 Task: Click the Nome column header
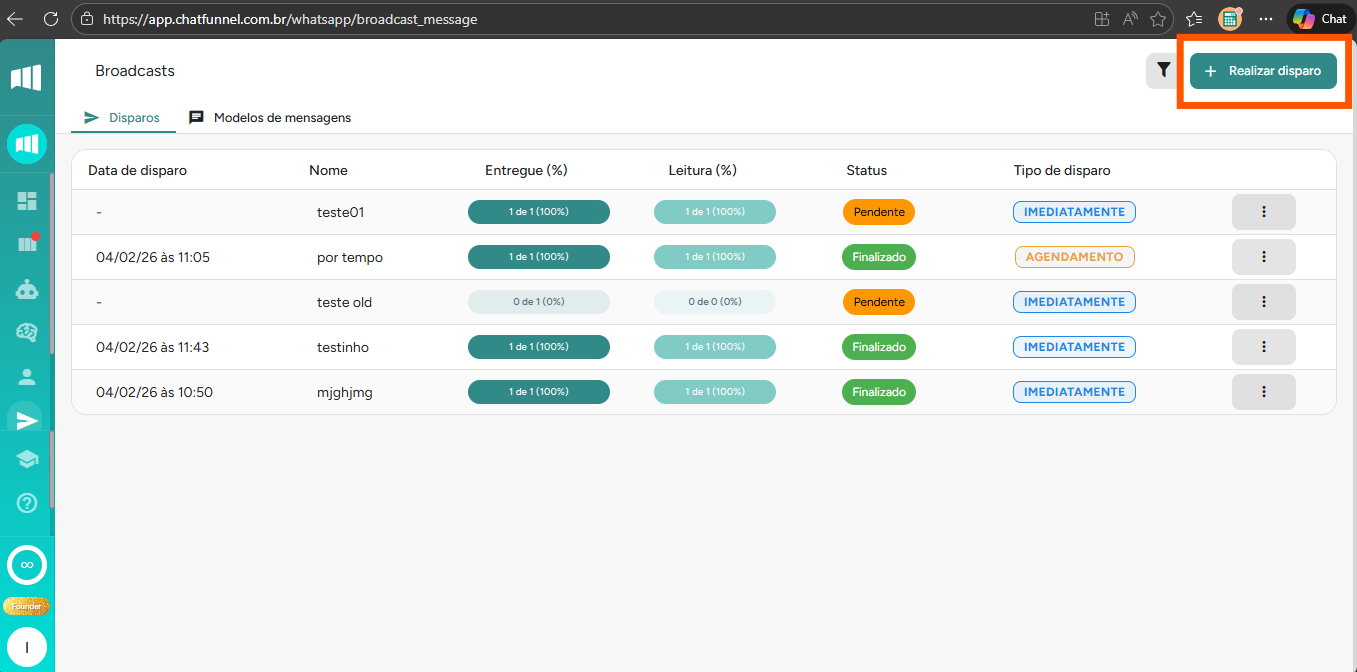coord(328,170)
